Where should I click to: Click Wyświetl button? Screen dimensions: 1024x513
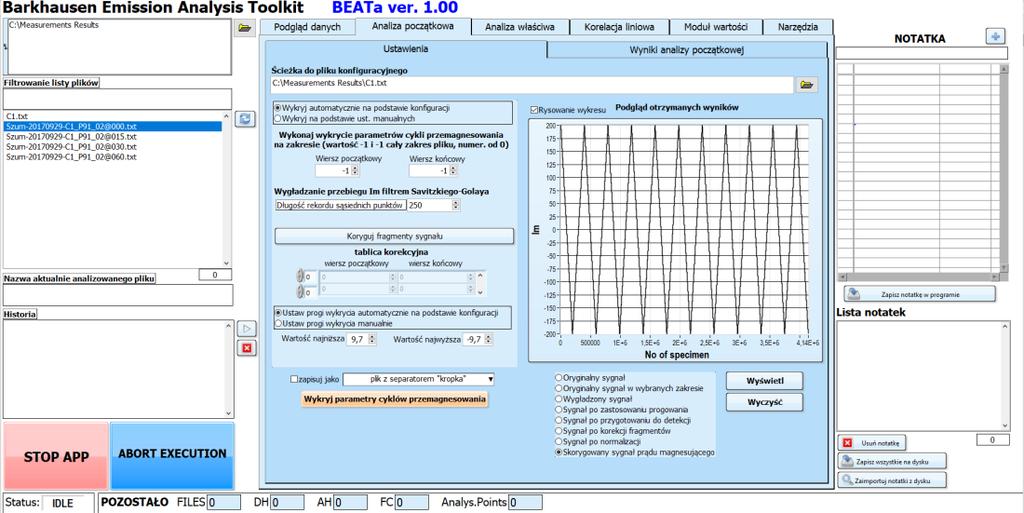click(764, 381)
